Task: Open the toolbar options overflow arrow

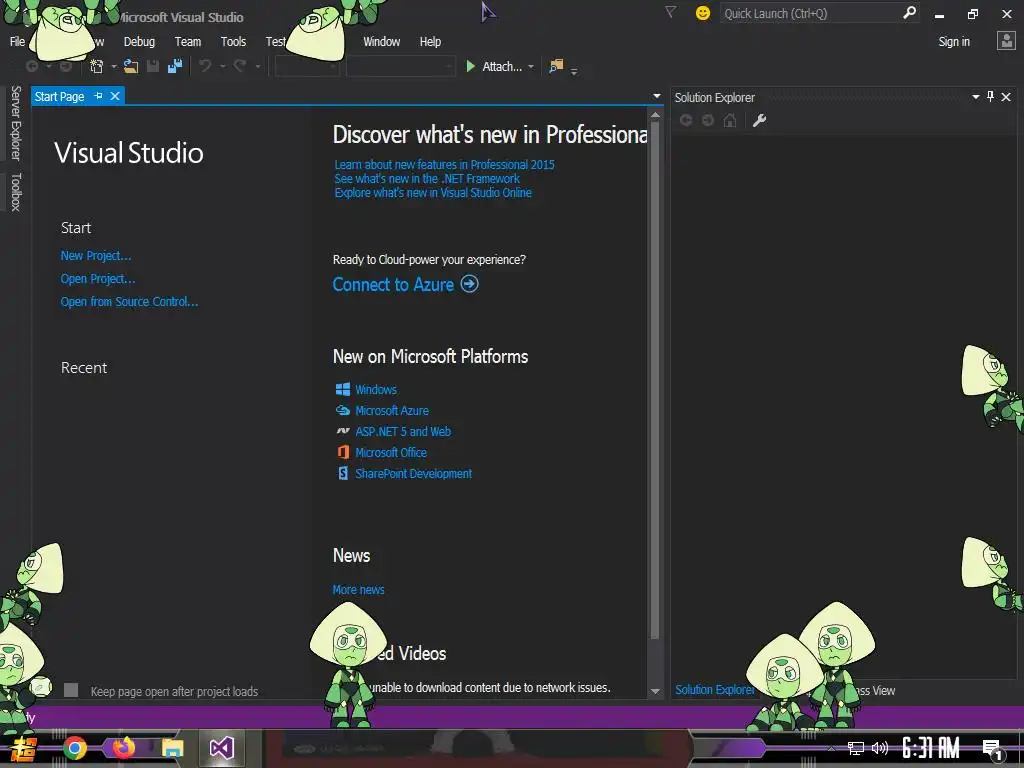Action: tap(574, 71)
